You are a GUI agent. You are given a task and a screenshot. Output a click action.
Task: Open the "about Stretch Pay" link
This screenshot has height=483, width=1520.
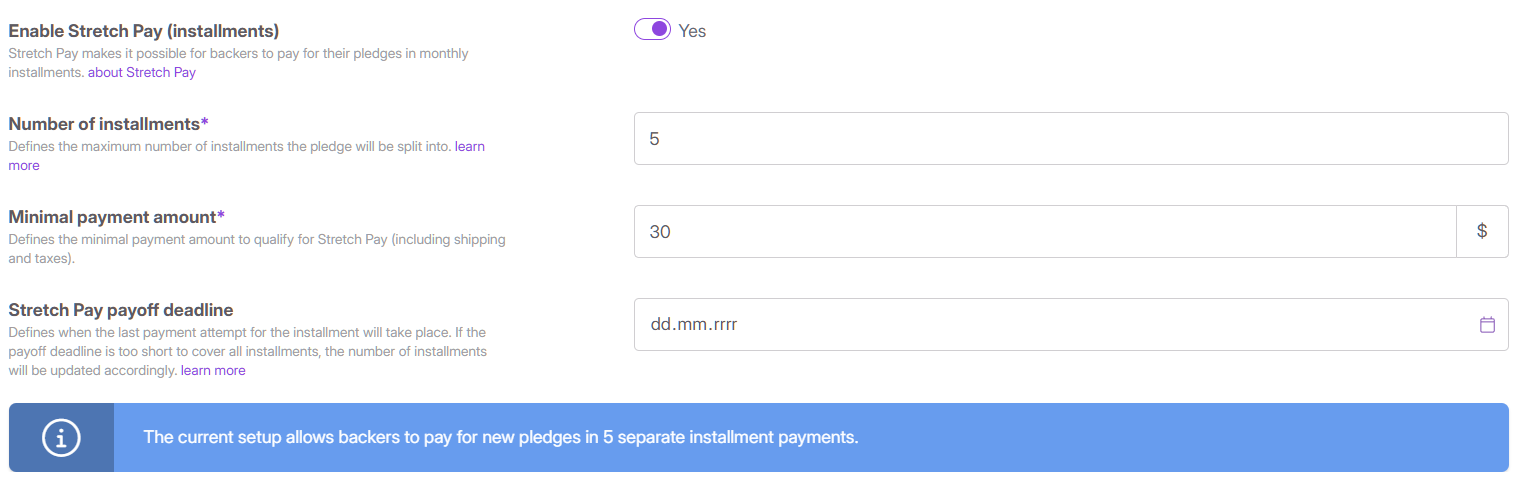[142, 73]
